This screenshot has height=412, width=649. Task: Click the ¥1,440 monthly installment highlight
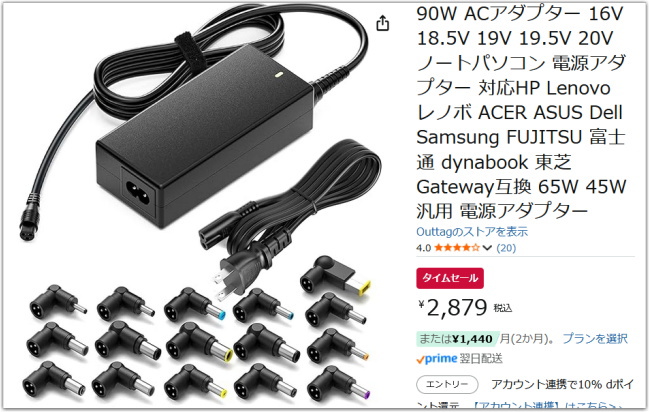(457, 339)
